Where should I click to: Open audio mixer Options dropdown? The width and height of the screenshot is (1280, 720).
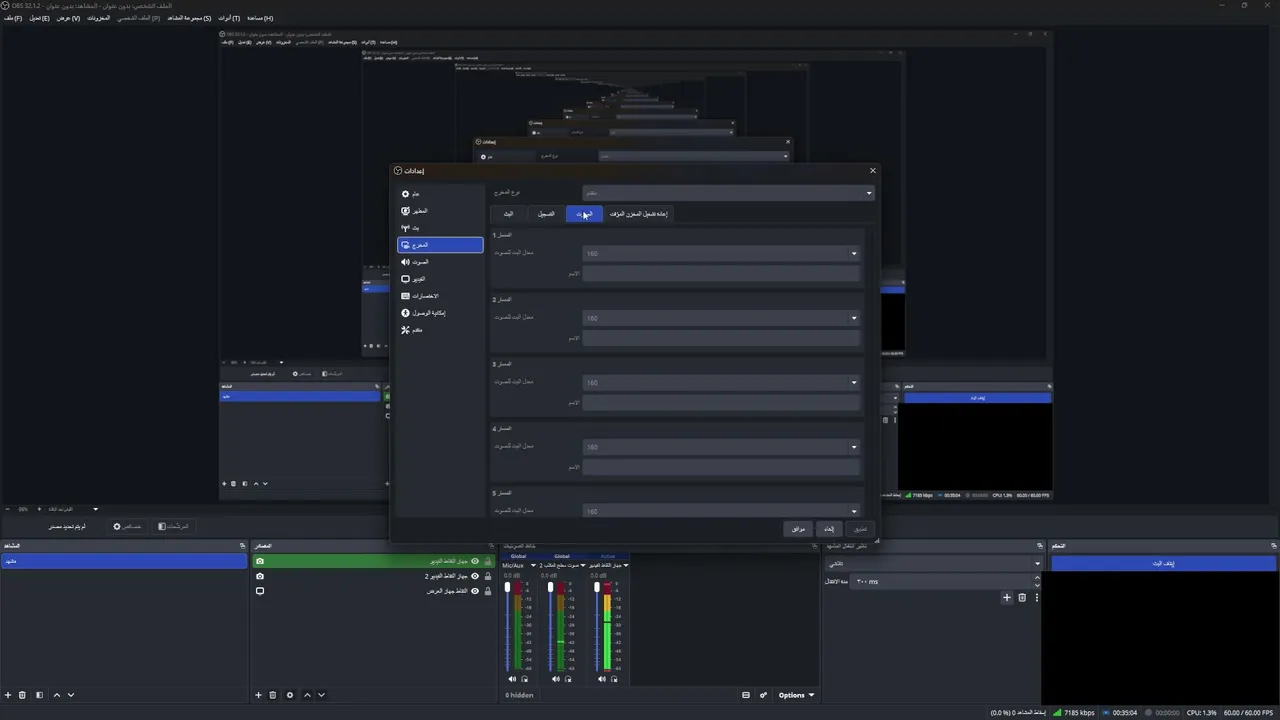point(797,695)
